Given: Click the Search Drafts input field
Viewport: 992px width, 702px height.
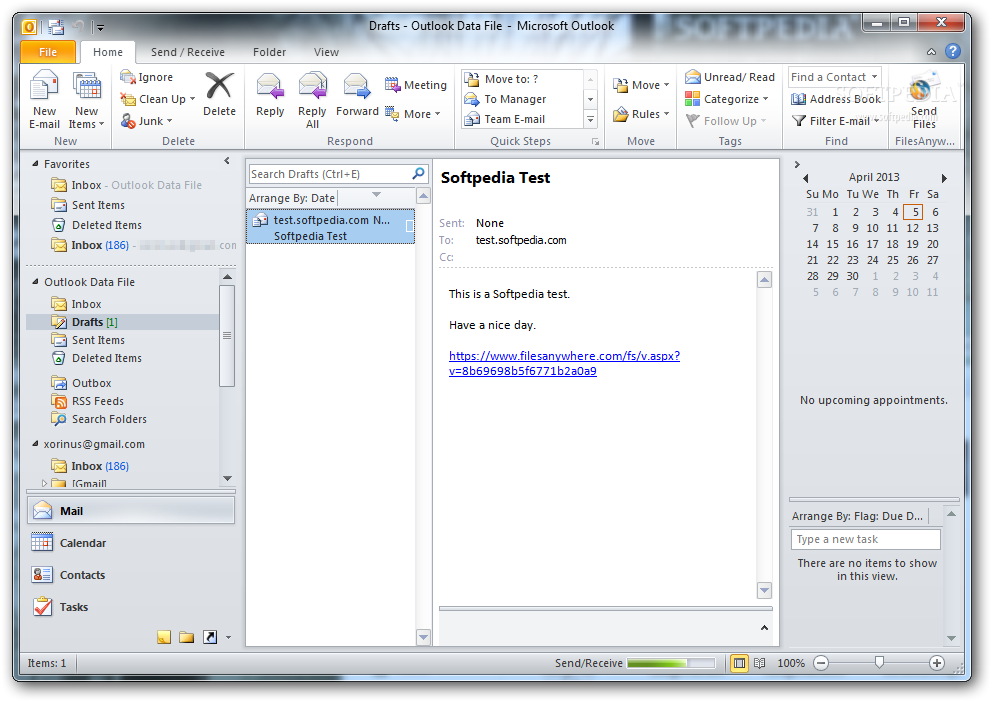Looking at the screenshot, I should pyautogui.click(x=330, y=174).
